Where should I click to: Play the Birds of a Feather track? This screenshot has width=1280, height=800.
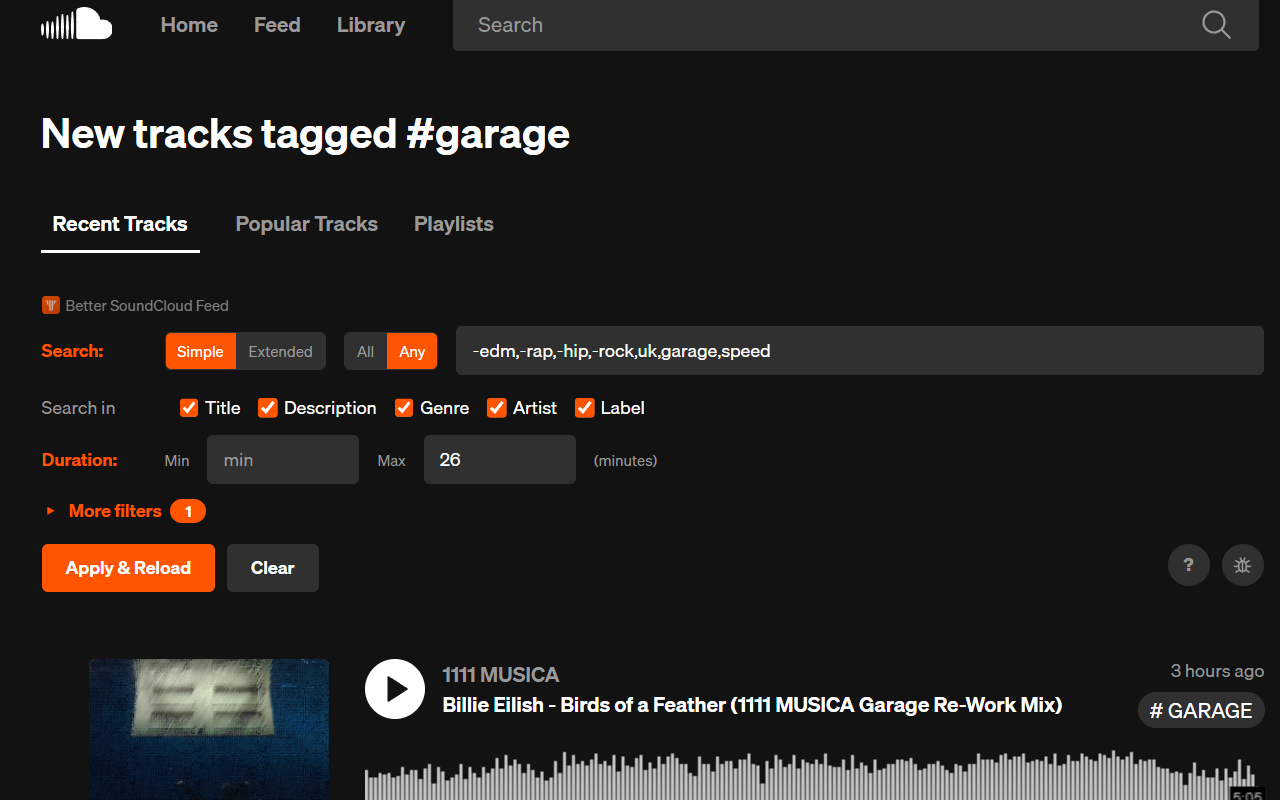pos(395,689)
